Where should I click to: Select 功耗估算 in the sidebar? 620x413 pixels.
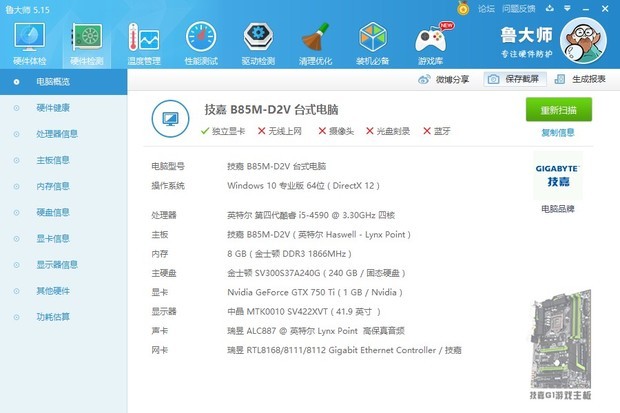click(x=63, y=317)
